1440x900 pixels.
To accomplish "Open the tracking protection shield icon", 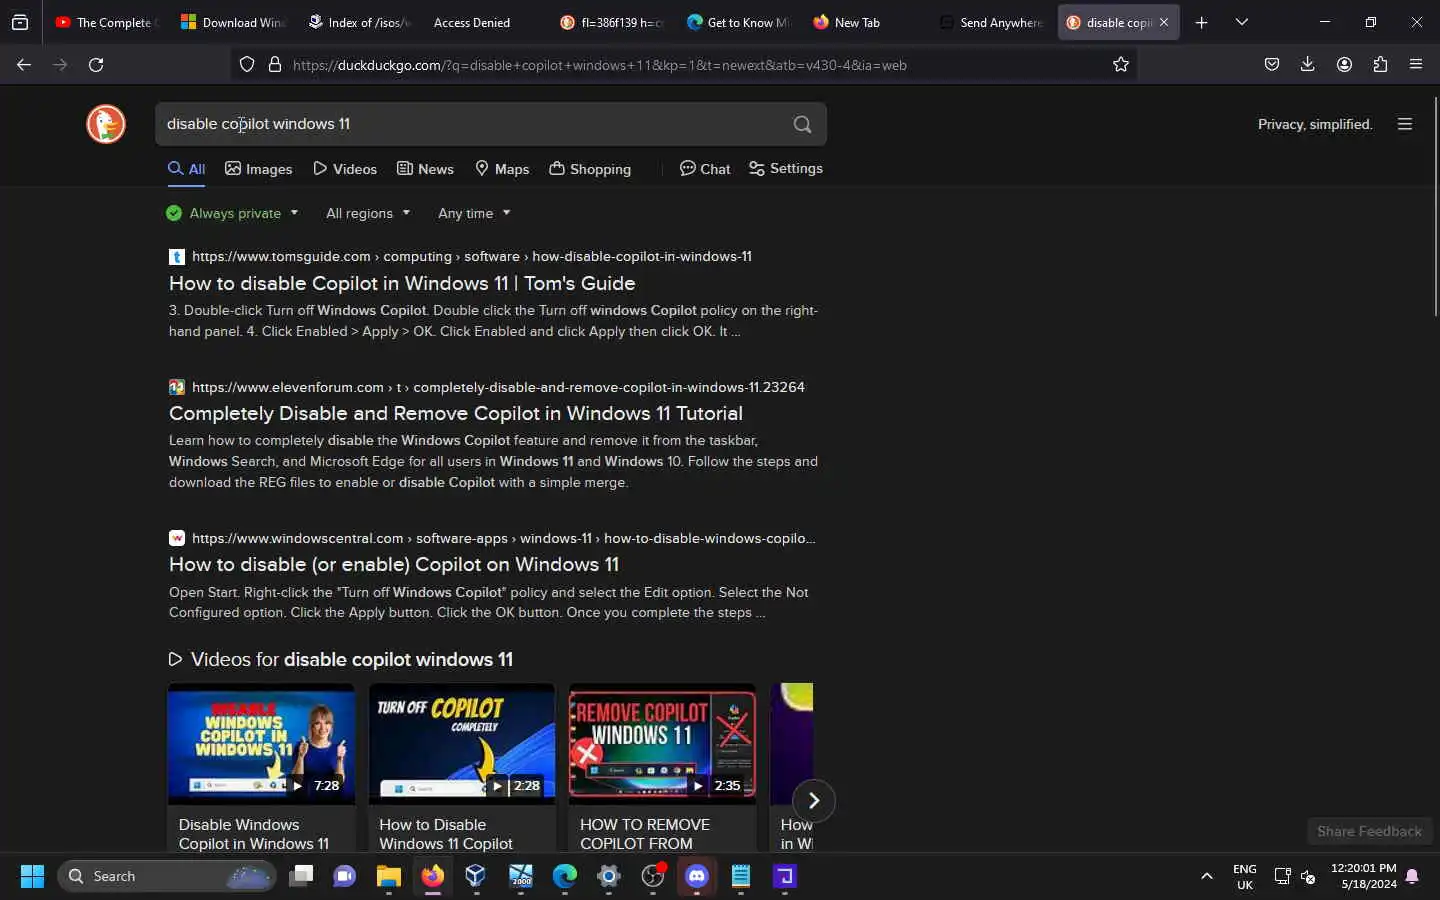I will (247, 65).
